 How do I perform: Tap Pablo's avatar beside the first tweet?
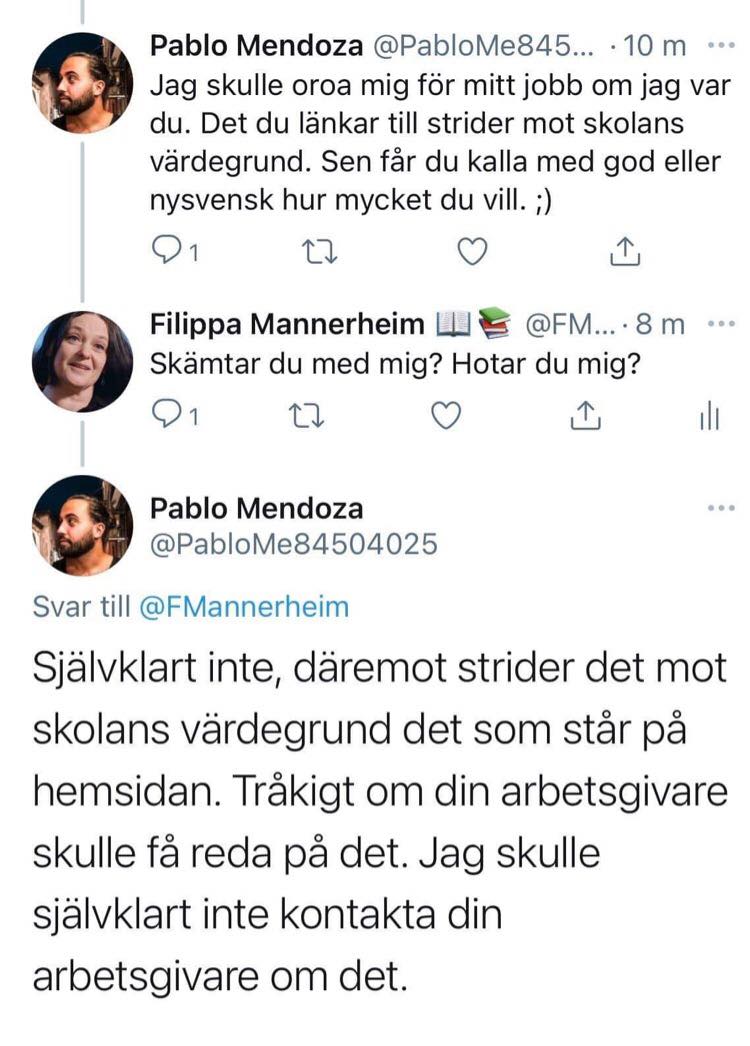pyautogui.click(x=82, y=82)
